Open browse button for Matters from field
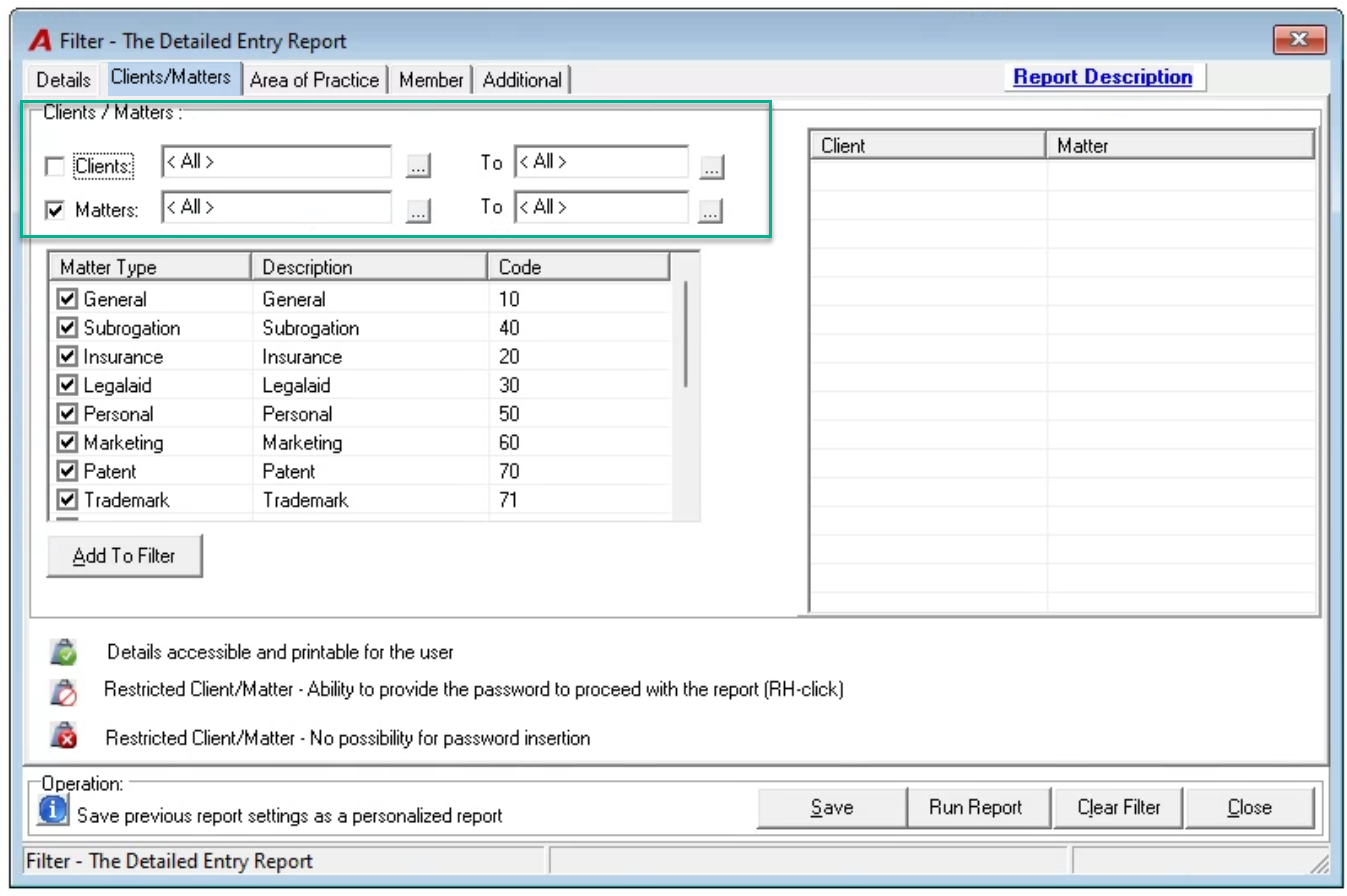 pyautogui.click(x=418, y=211)
